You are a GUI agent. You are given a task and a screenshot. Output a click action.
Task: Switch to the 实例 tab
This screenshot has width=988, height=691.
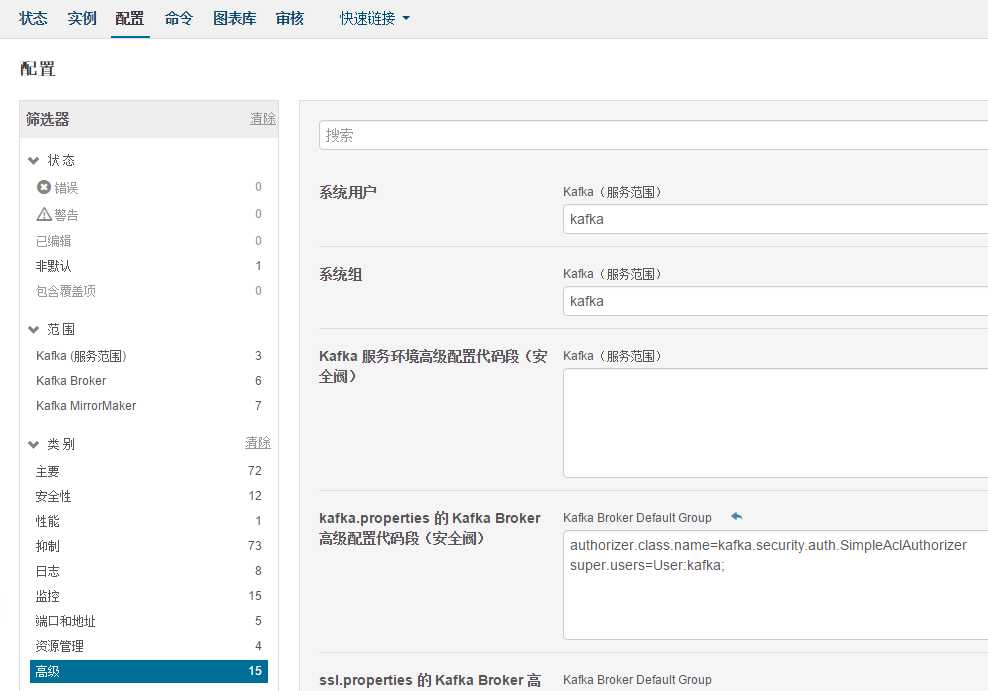(82, 18)
